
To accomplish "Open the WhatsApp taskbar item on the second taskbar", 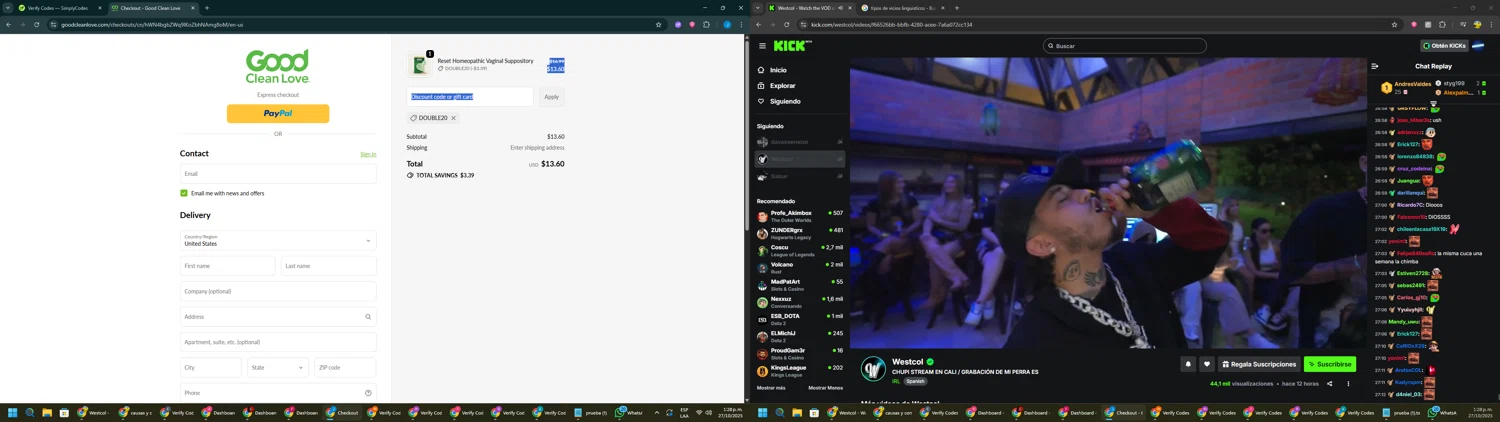I will point(1443,412).
